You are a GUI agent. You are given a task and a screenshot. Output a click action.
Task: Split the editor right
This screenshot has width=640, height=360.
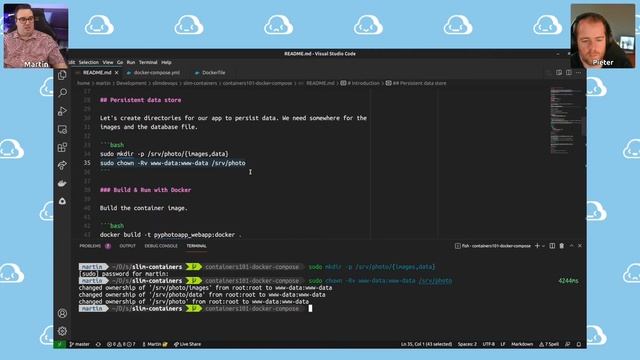(569, 73)
